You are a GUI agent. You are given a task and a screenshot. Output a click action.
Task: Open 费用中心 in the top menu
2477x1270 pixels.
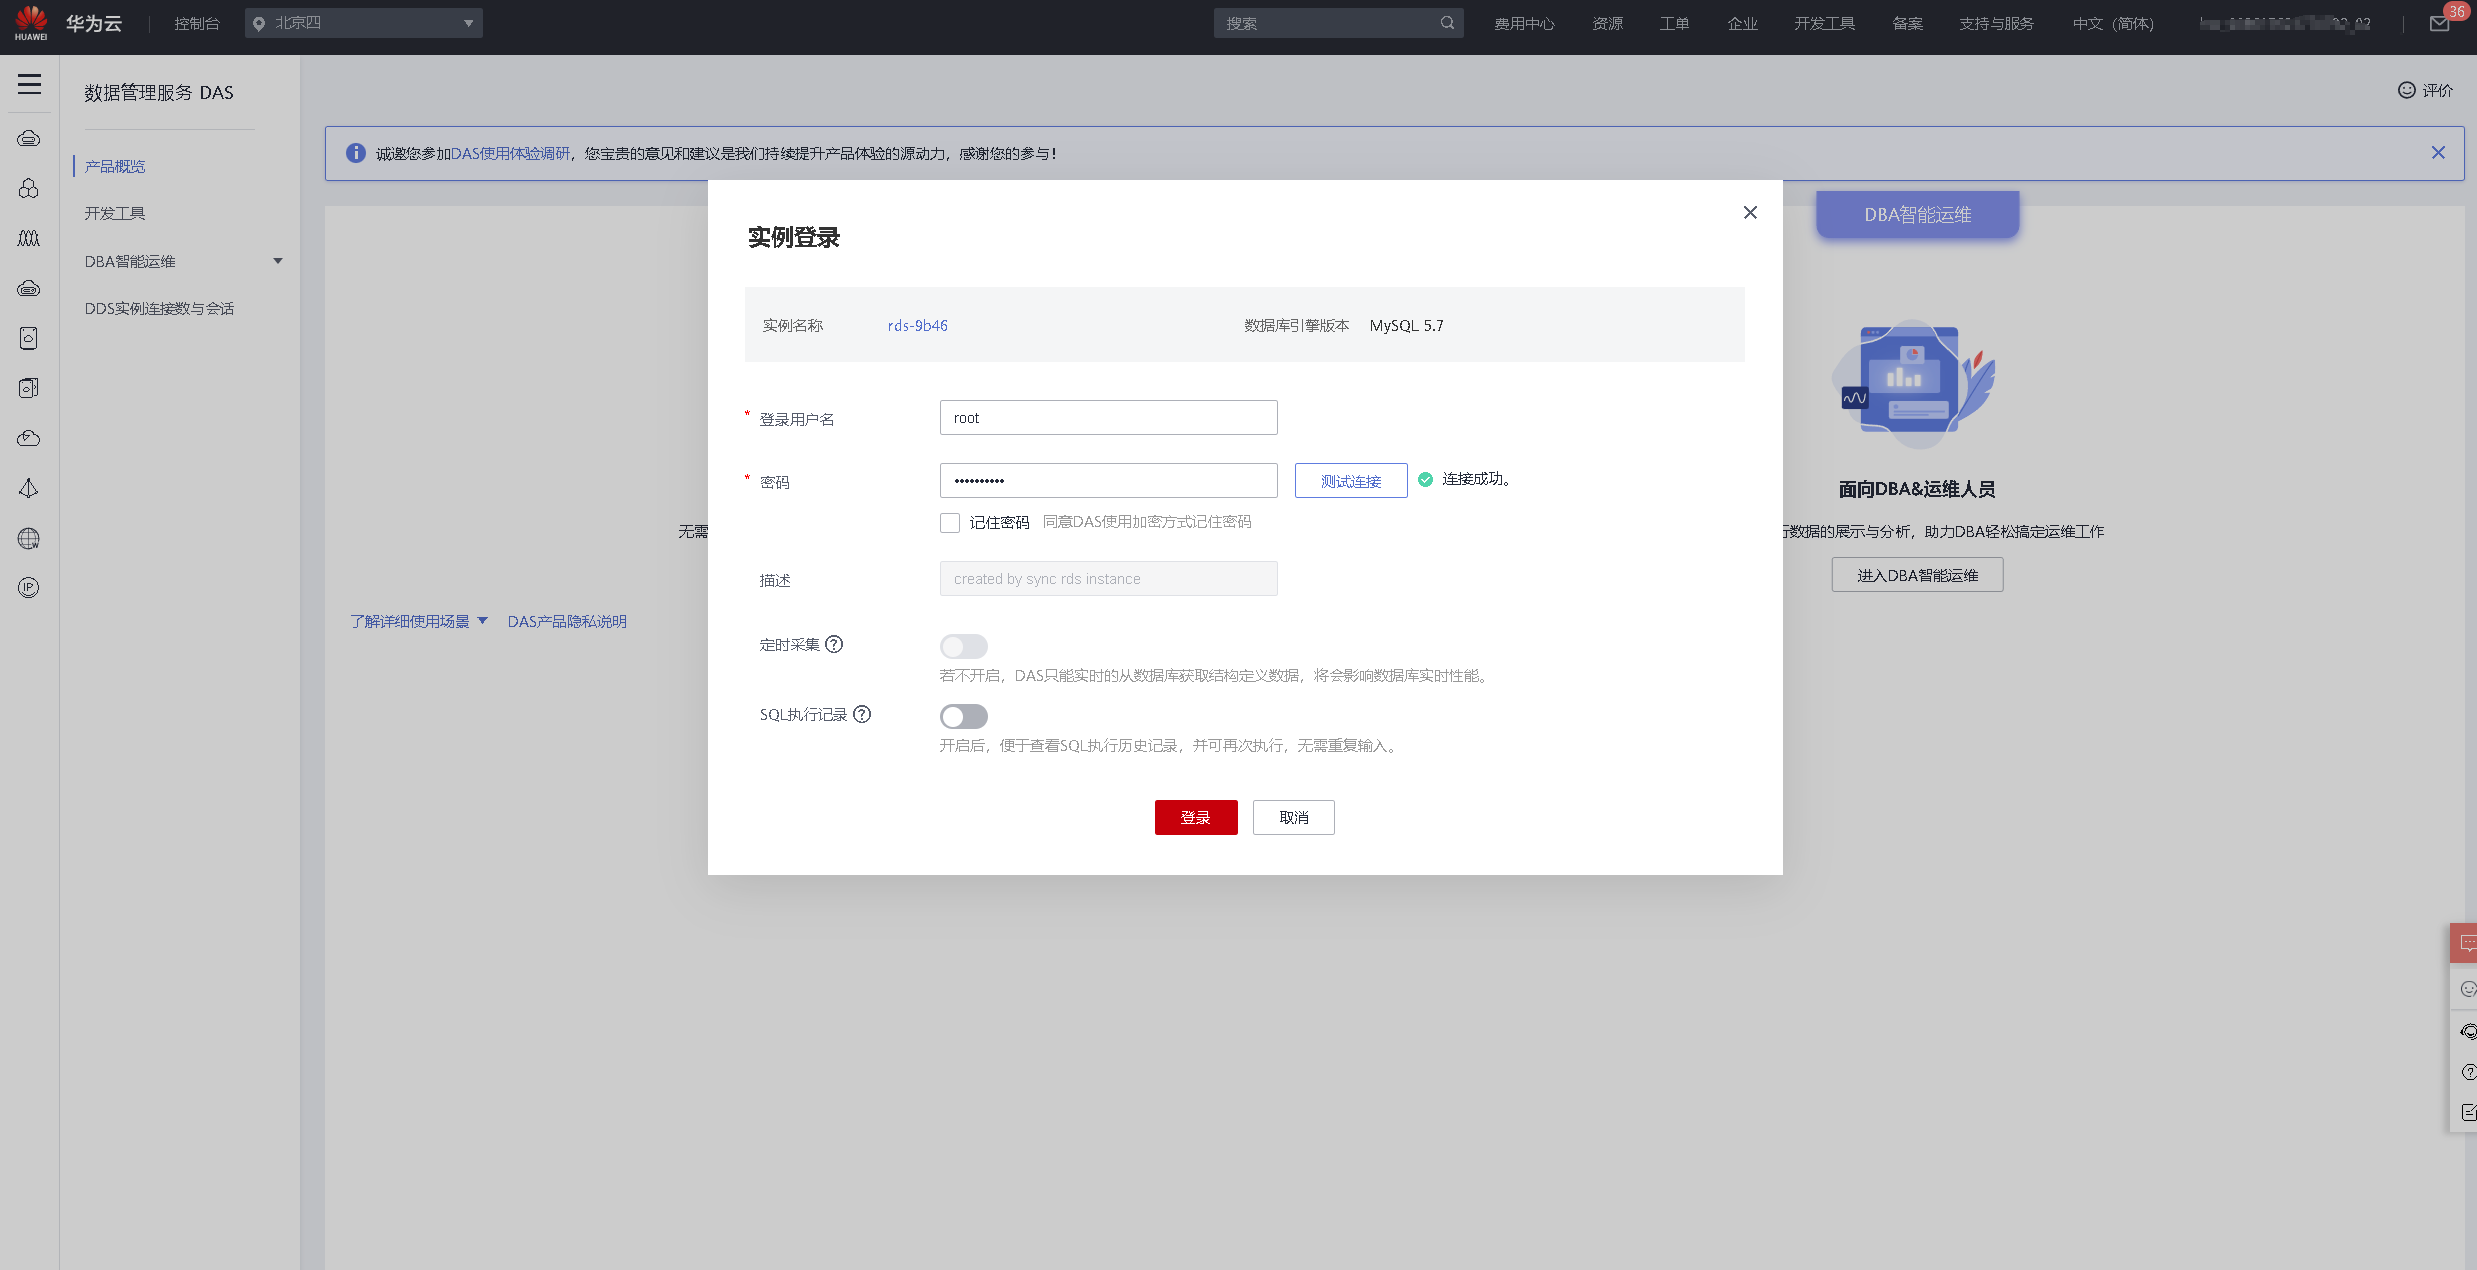tap(1524, 23)
